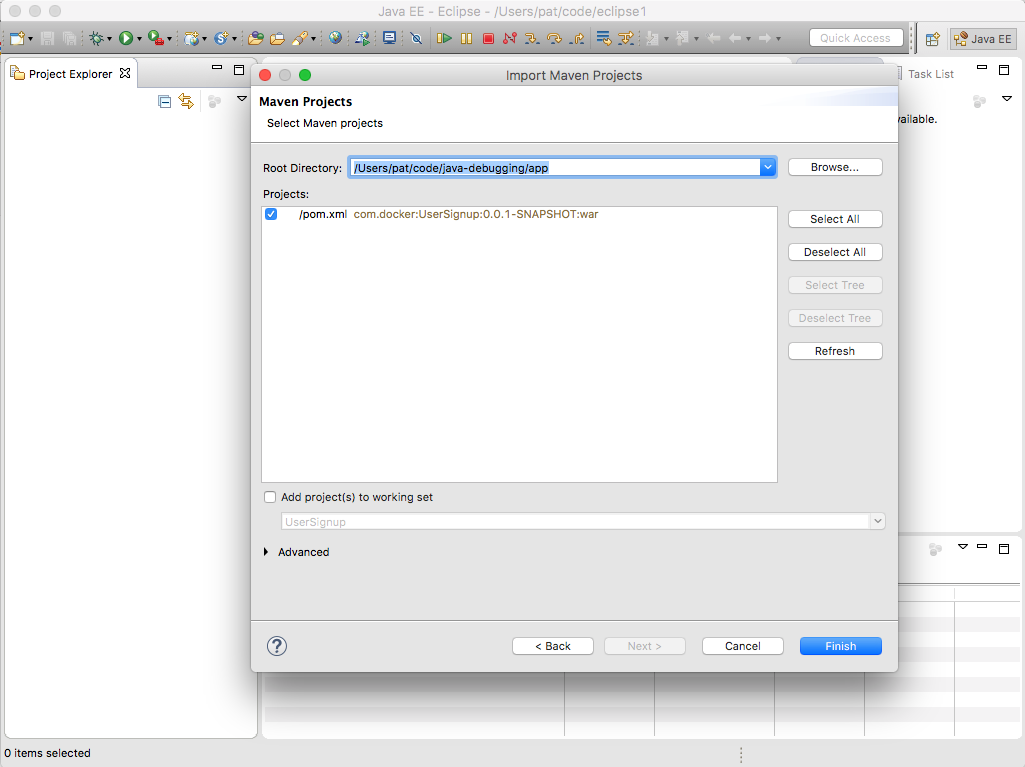This screenshot has width=1025, height=767.
Task: Open the Root Directory dropdown
Action: pyautogui.click(x=768, y=167)
